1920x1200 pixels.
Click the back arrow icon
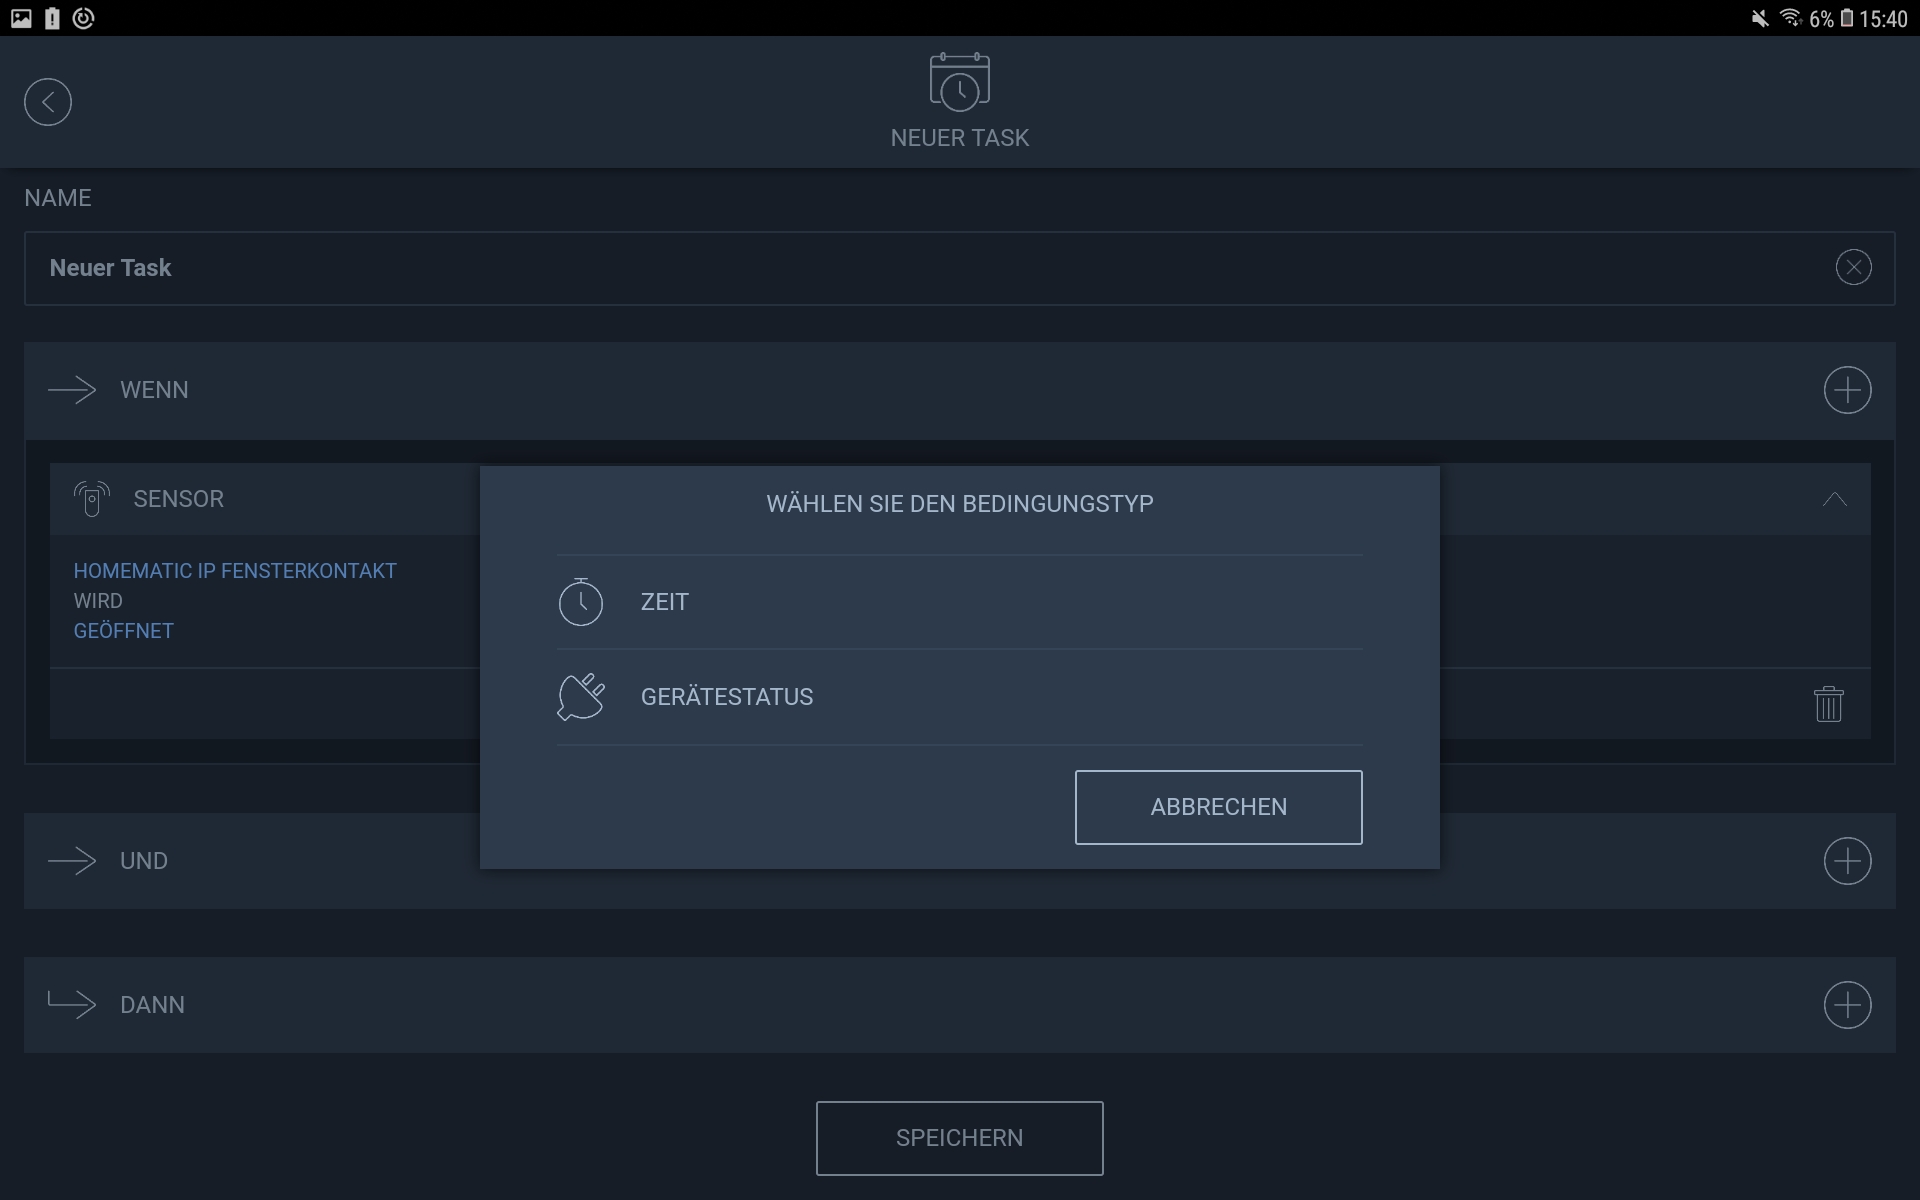pos(48,102)
